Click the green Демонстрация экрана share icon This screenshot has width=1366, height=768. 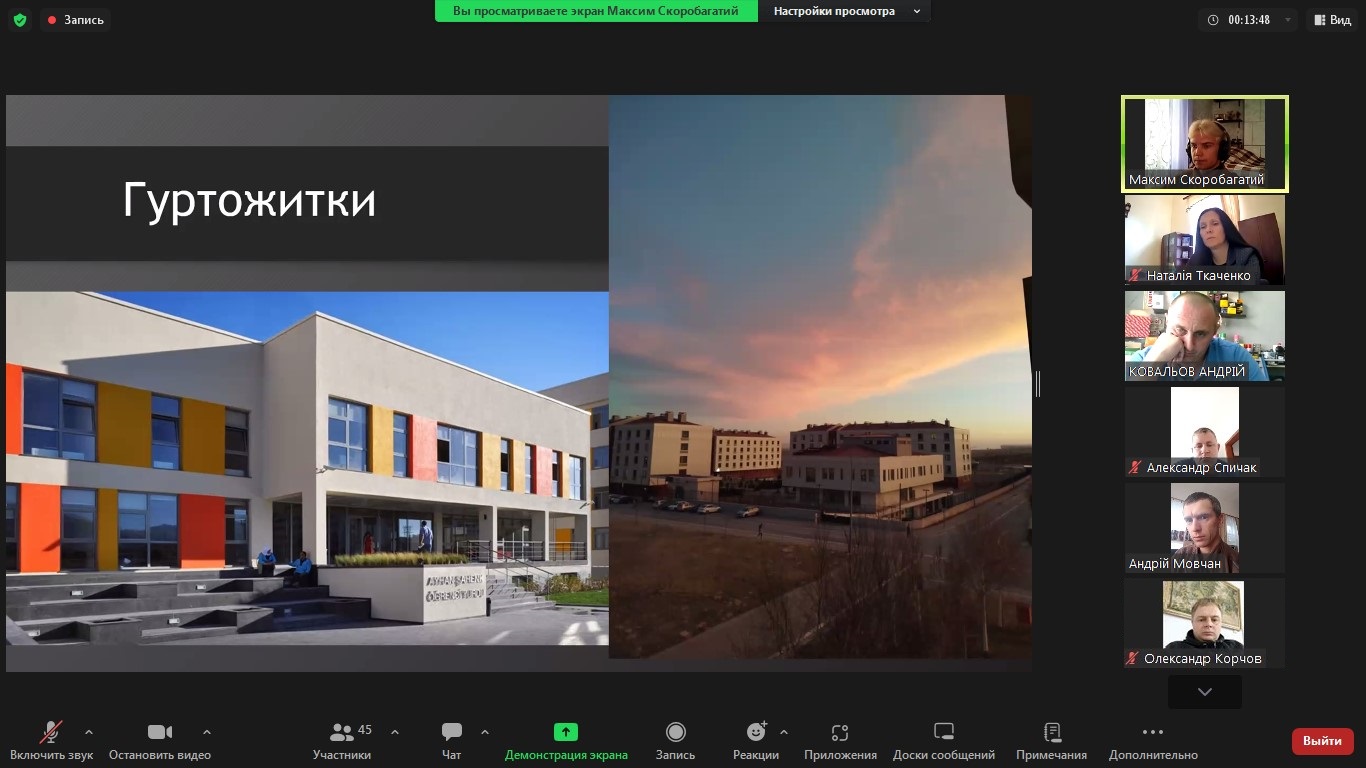566,732
